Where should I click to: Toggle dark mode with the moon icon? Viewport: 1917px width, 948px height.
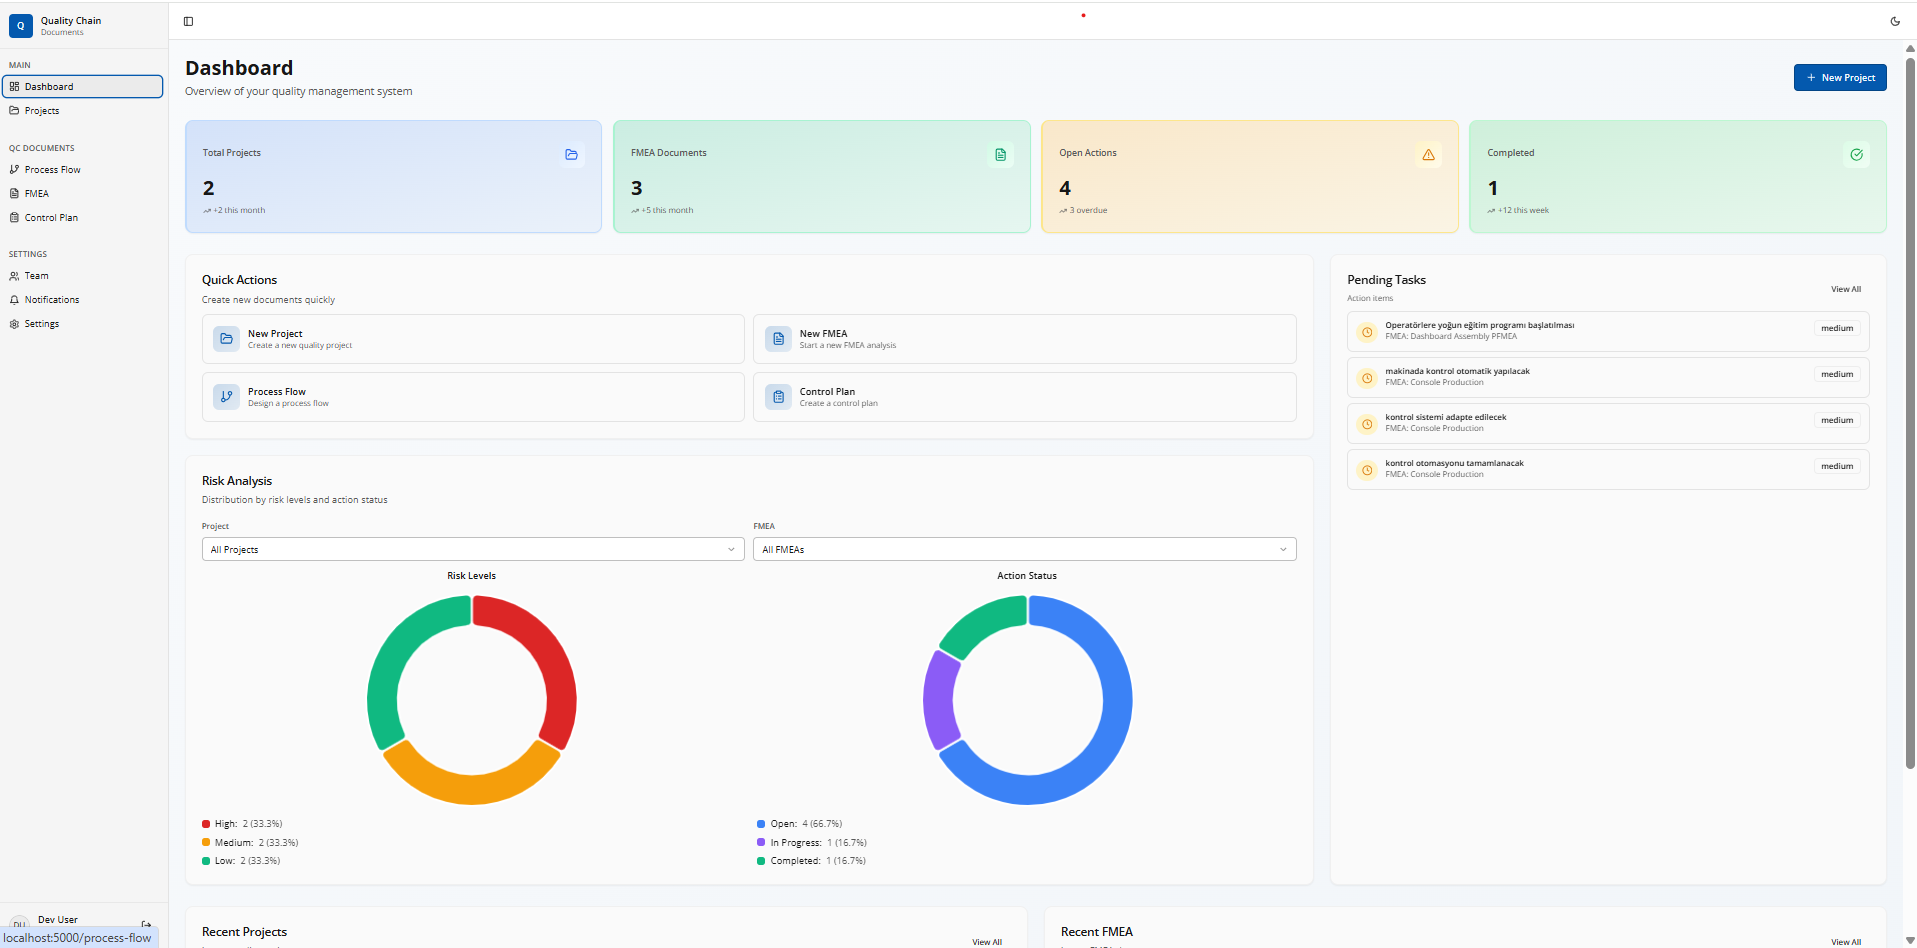[1895, 21]
